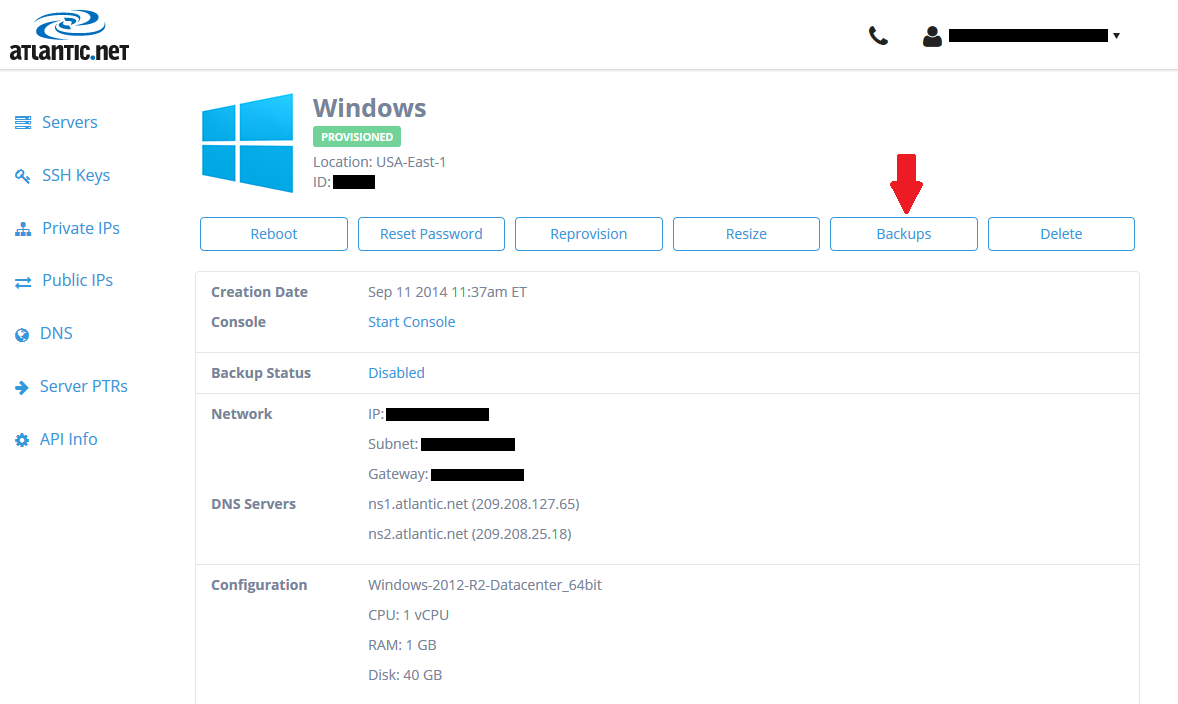Click Windows-2012-R2-Datacenter_64bit configuration text
The width and height of the screenshot is (1178, 704).
pyautogui.click(x=485, y=585)
